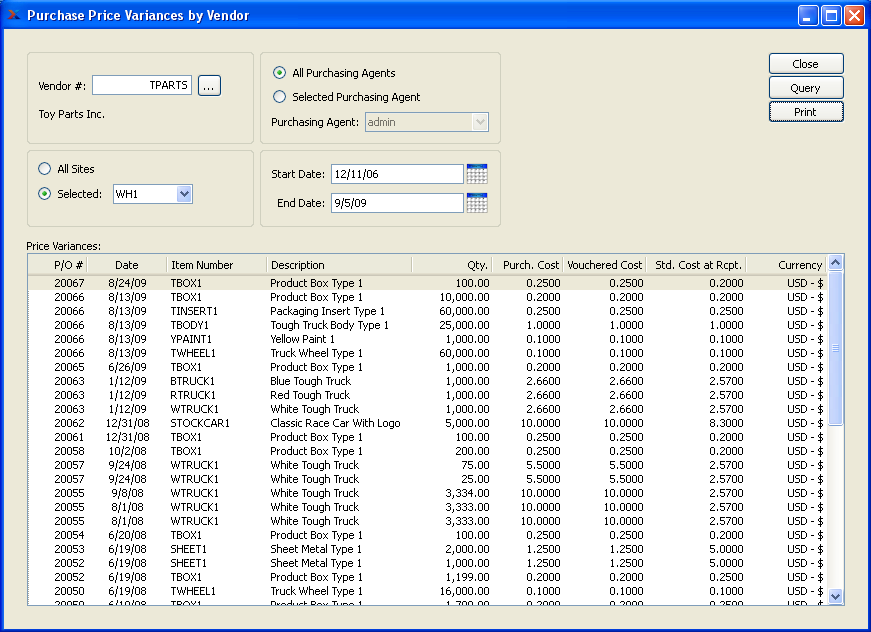871x632 pixels.
Task: Open the Start Date calendar picker
Action: (477, 174)
